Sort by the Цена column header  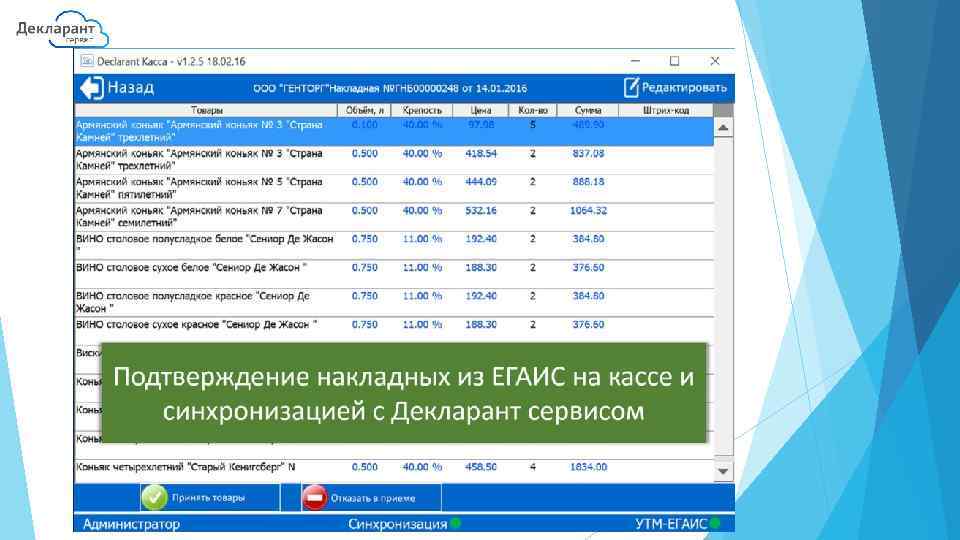click(481, 110)
